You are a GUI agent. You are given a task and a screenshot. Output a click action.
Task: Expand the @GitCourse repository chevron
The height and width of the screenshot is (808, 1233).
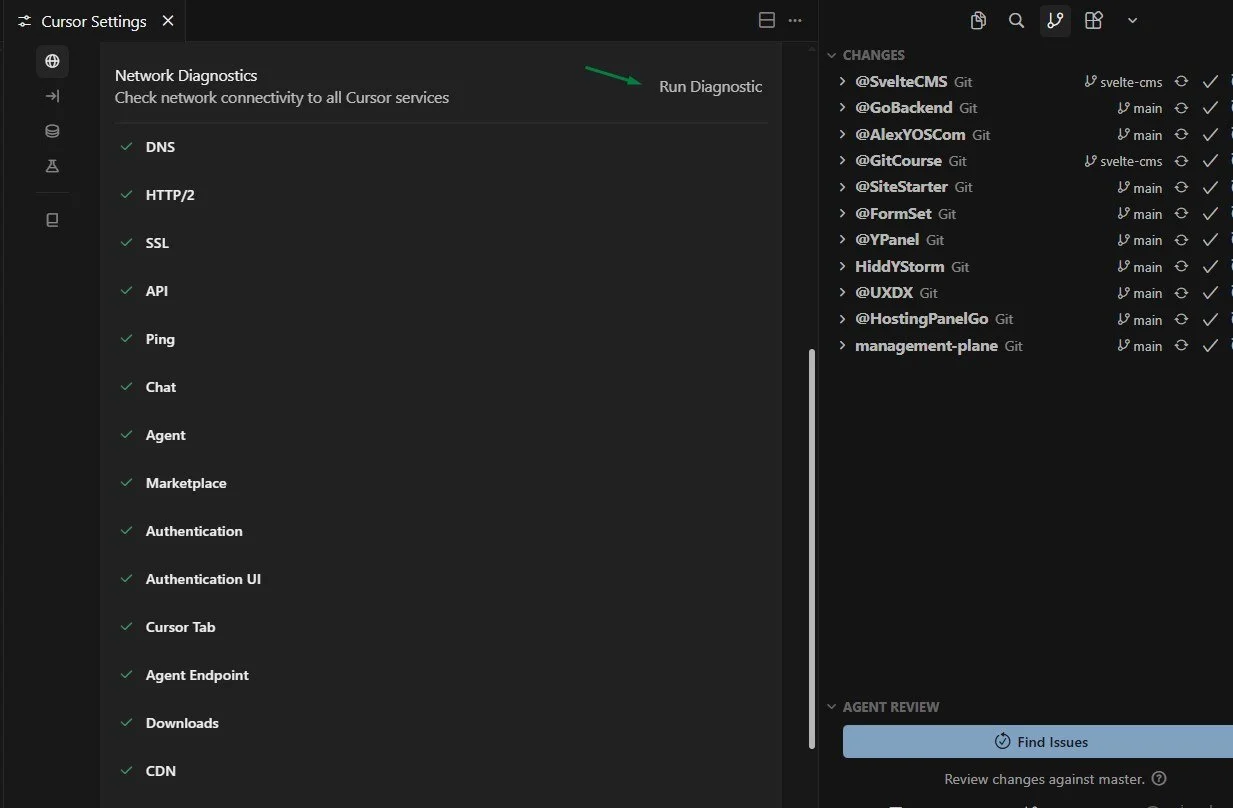tap(844, 161)
